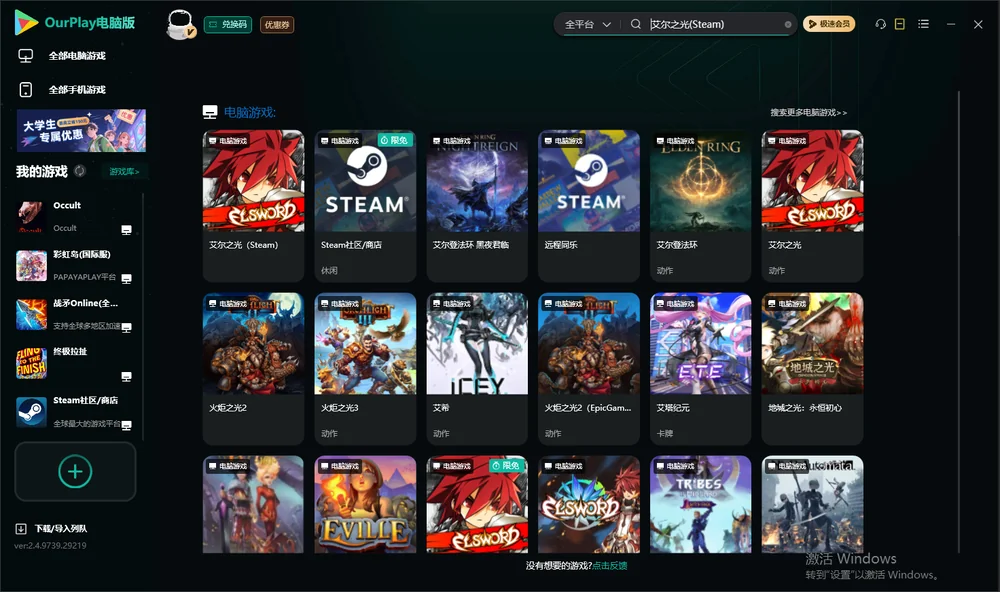Click the 终极拉扯 game icon

tap(31, 363)
